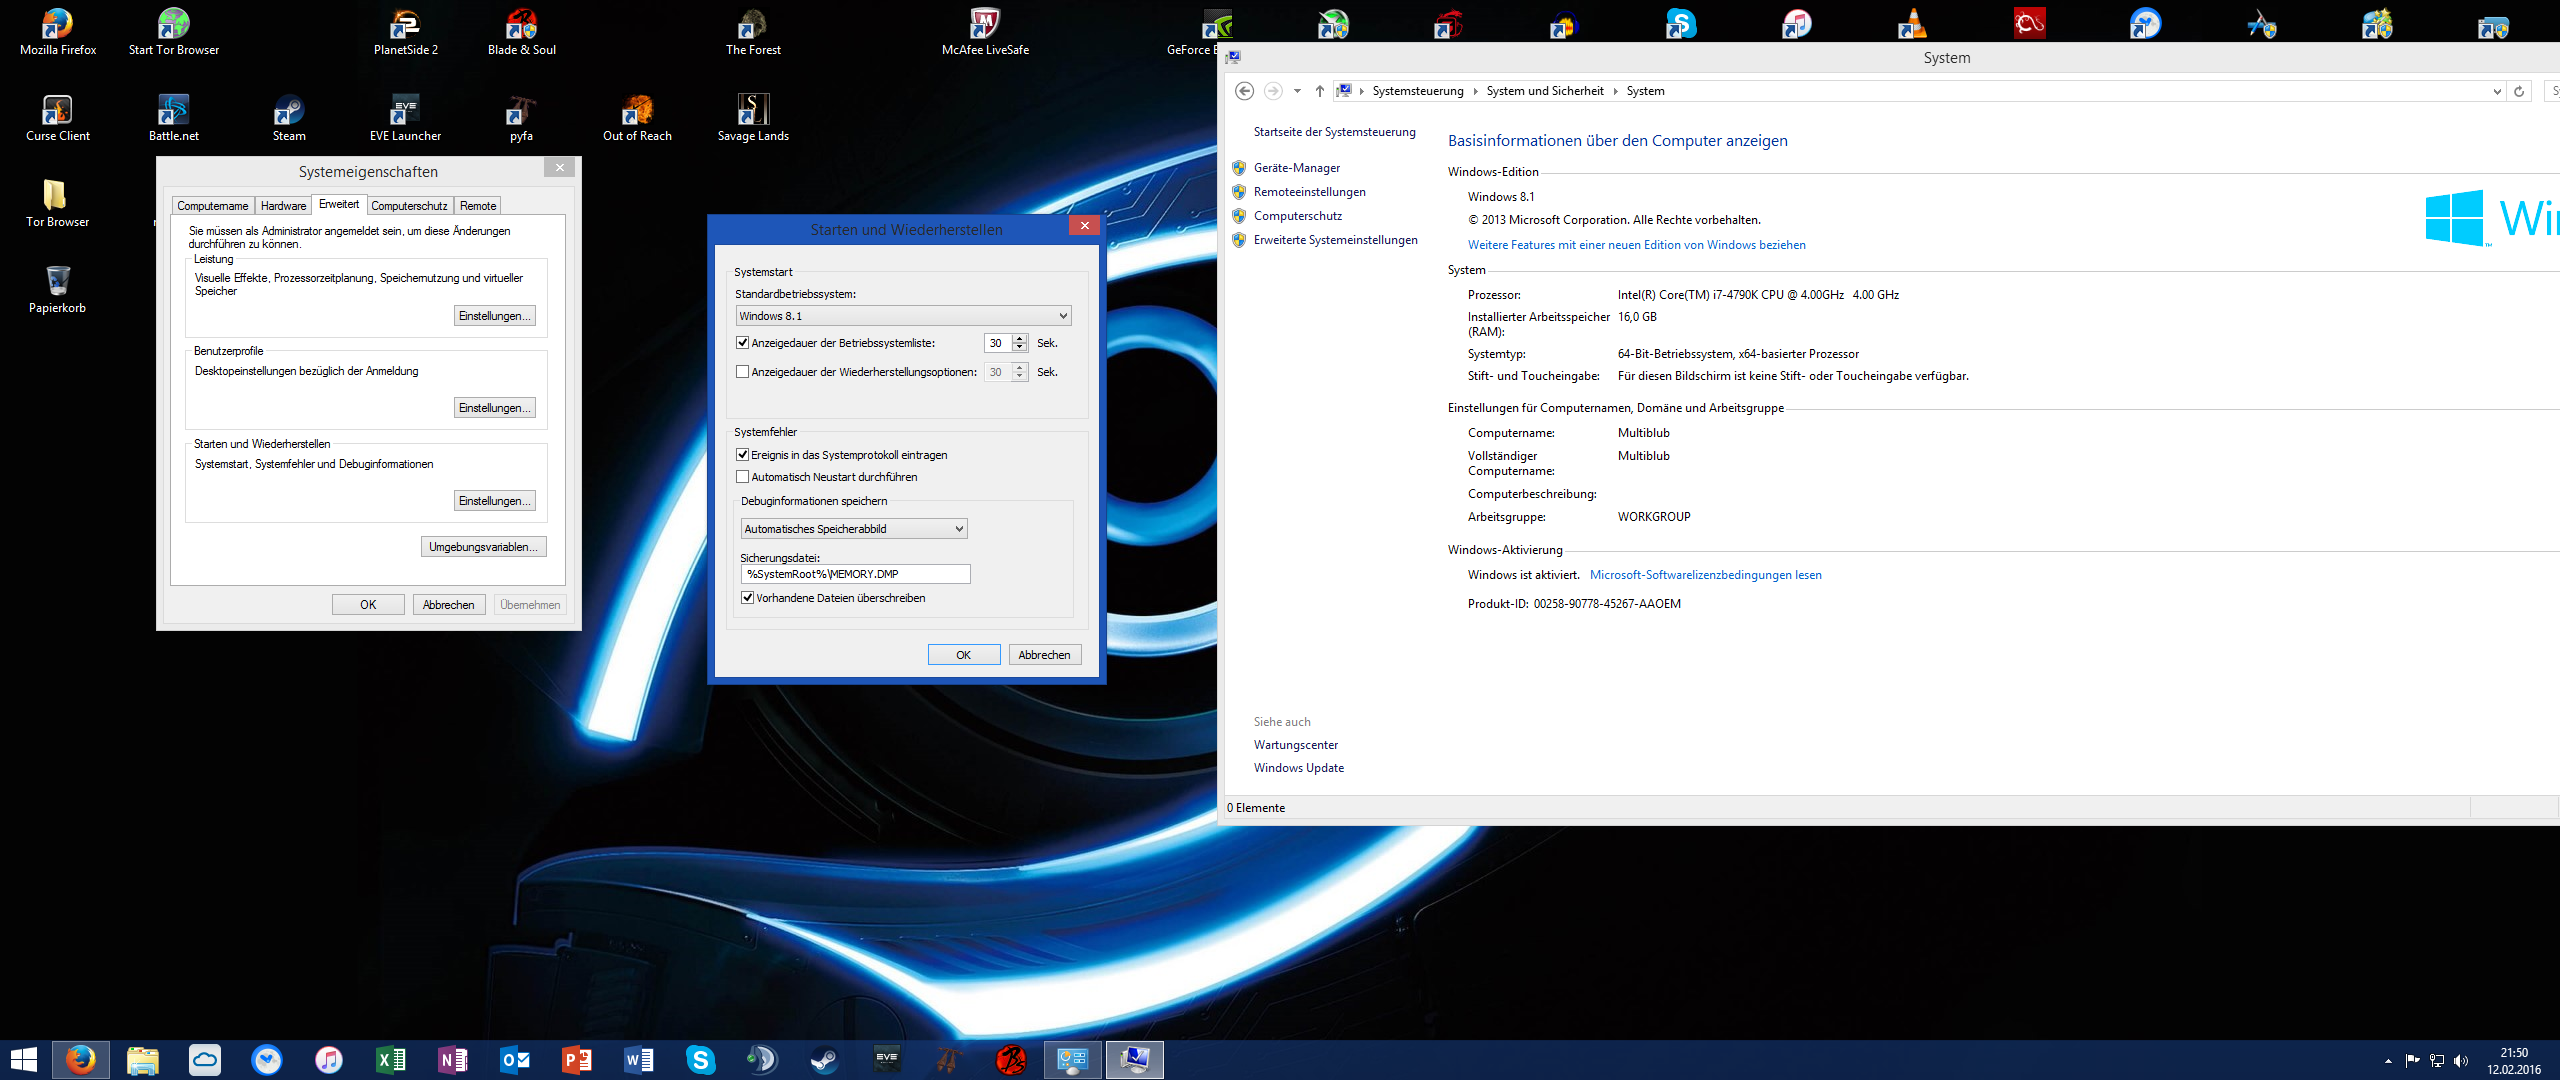Click the back arrow in the System window

tap(1244, 91)
